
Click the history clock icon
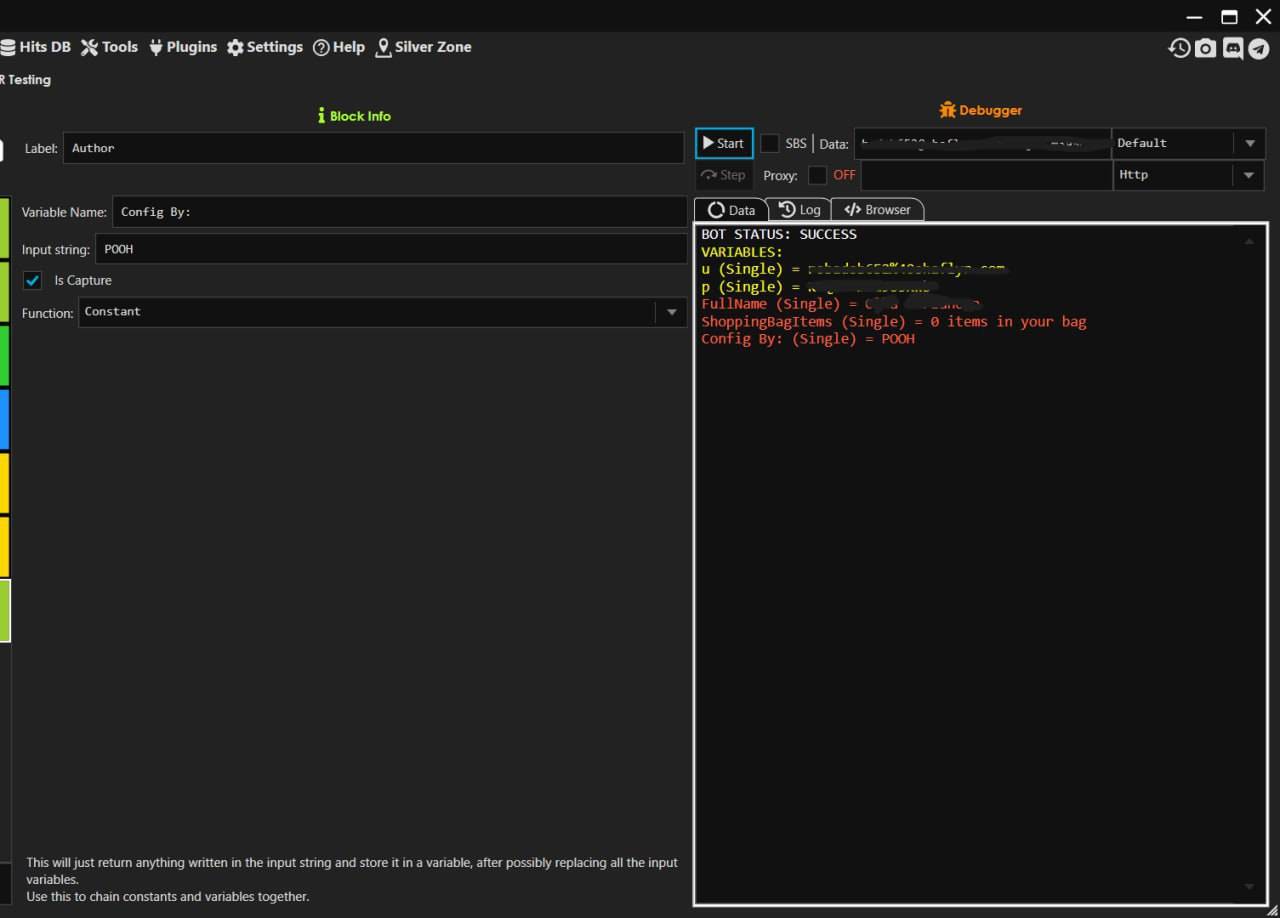(x=1180, y=48)
